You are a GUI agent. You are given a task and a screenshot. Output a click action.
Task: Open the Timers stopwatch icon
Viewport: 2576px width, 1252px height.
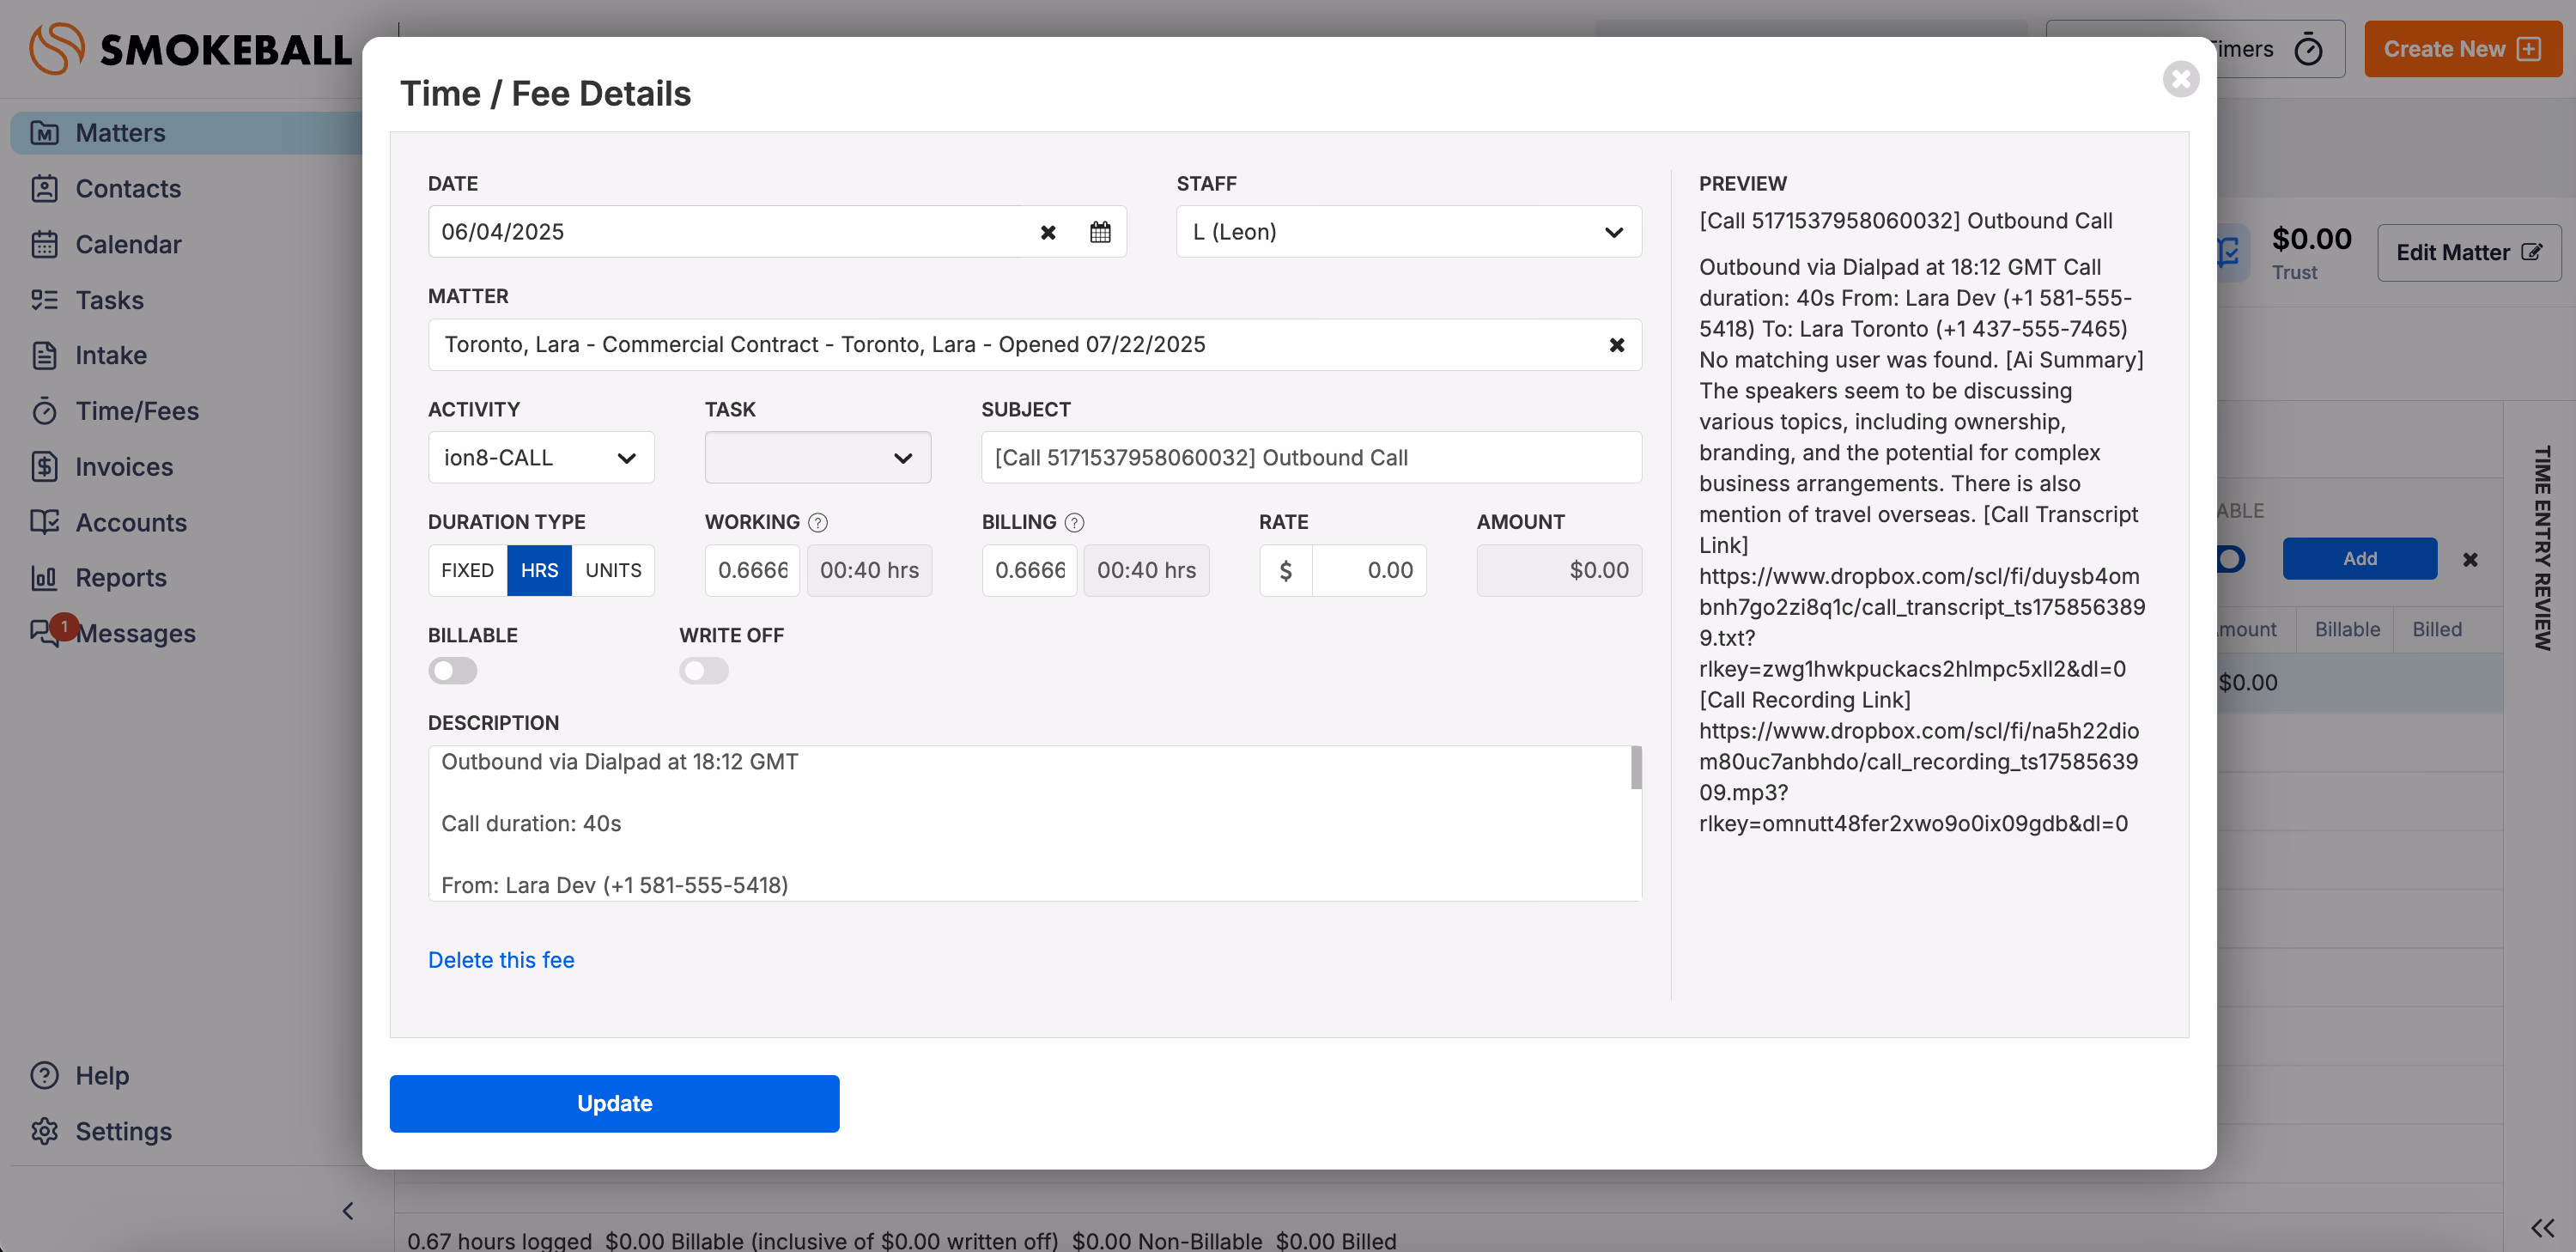point(2308,49)
